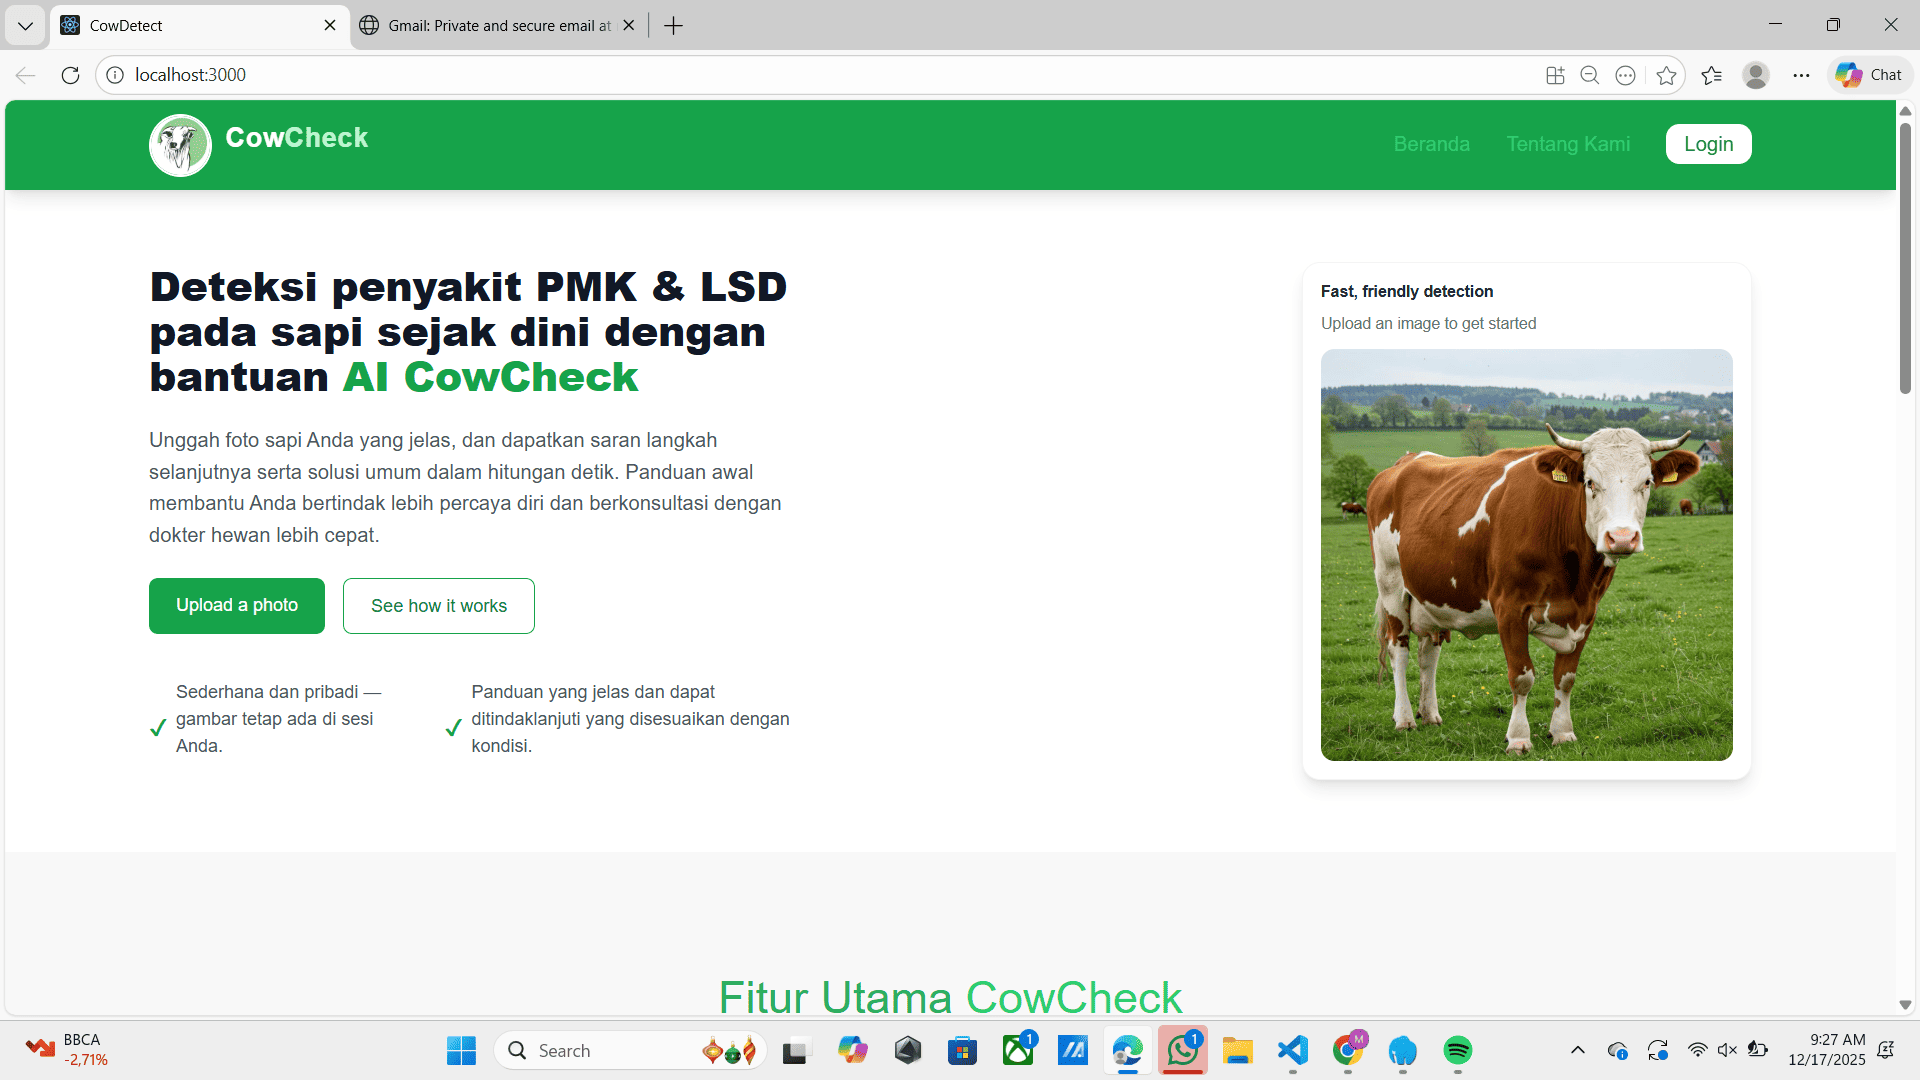
Task: Click the brown cow preview image
Action: click(1526, 555)
